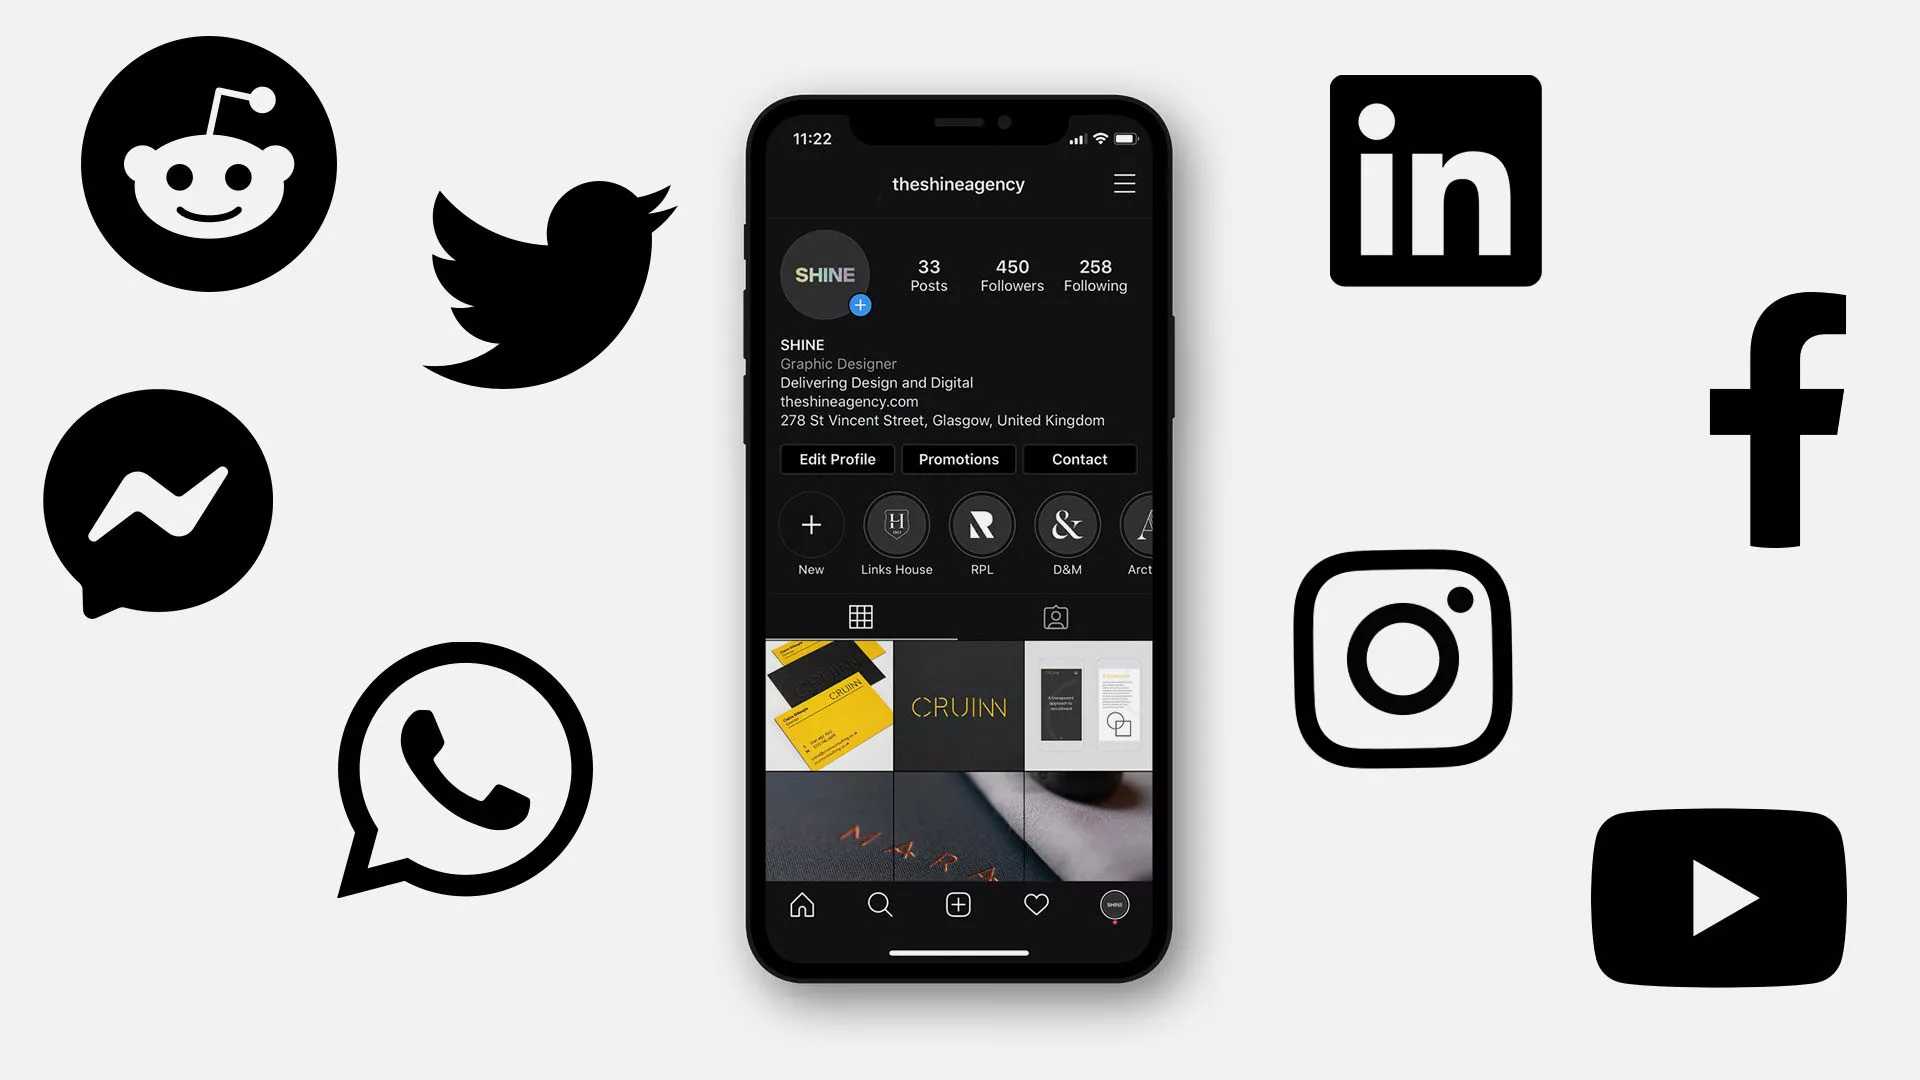Select the Edit Profile tab
The height and width of the screenshot is (1080, 1920).
pos(837,459)
